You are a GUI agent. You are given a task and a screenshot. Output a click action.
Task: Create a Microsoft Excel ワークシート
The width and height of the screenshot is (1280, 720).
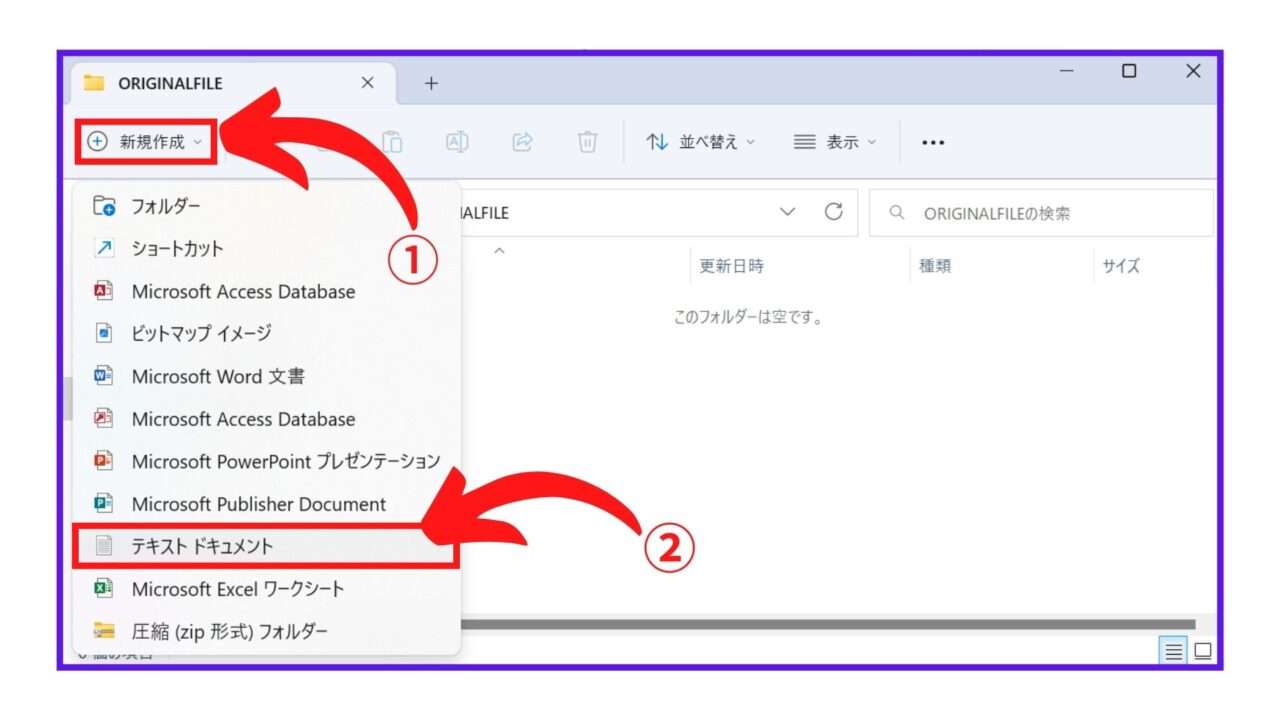(235, 589)
